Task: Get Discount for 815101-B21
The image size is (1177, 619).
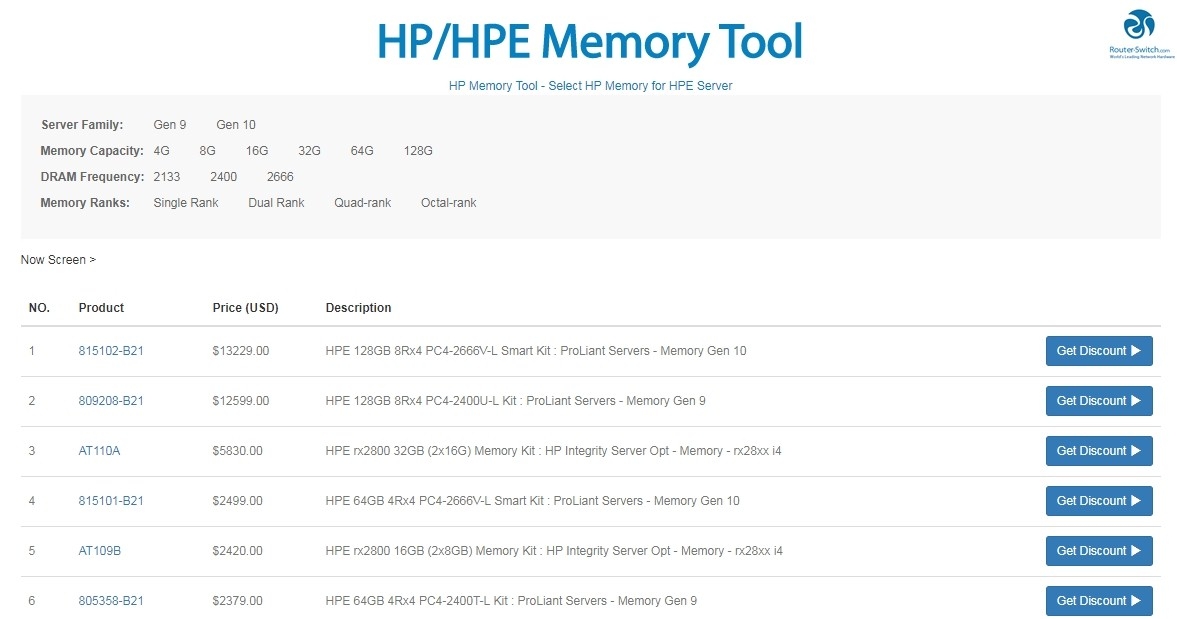Action: coord(1099,501)
